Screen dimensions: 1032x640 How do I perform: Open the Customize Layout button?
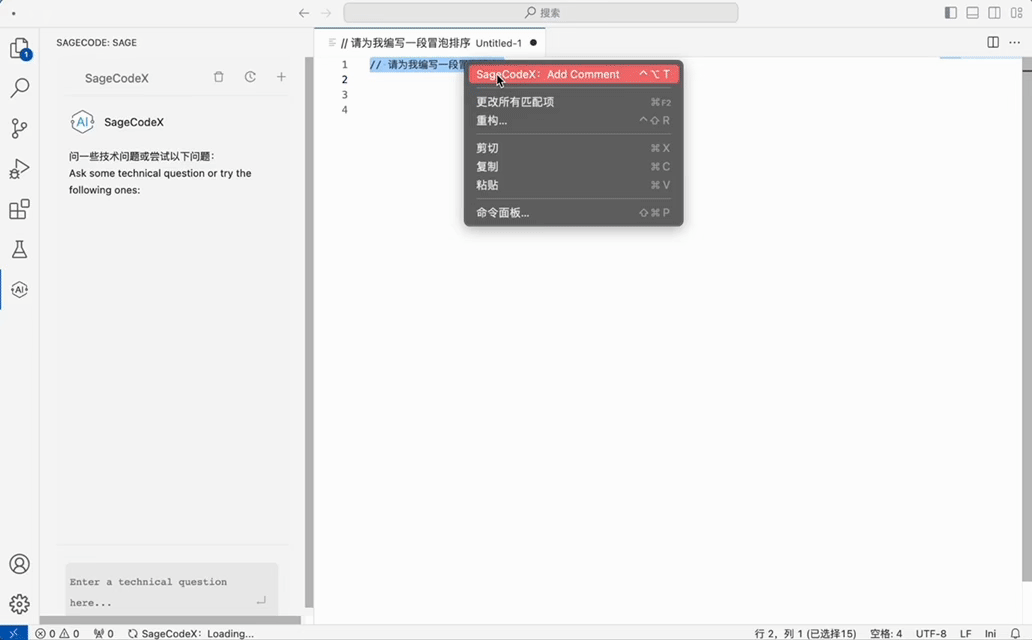click(x=1017, y=13)
